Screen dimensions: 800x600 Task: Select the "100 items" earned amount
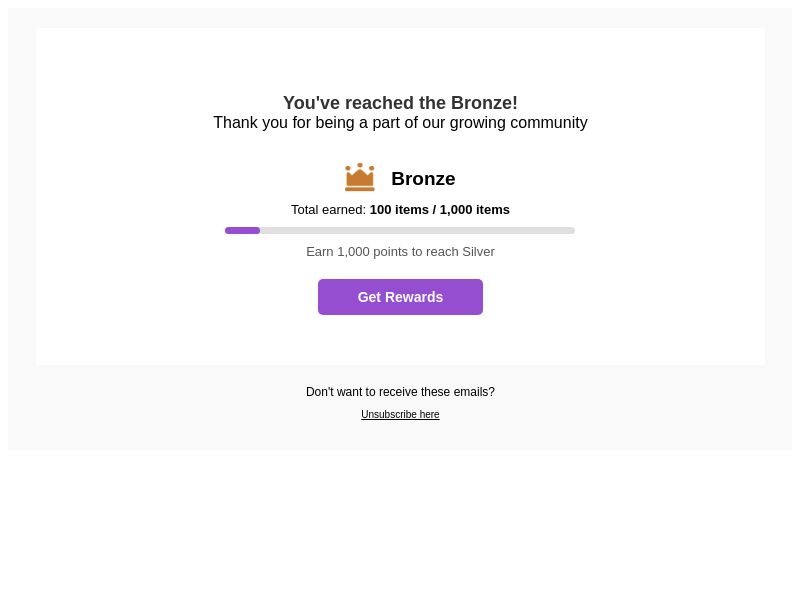(x=399, y=210)
